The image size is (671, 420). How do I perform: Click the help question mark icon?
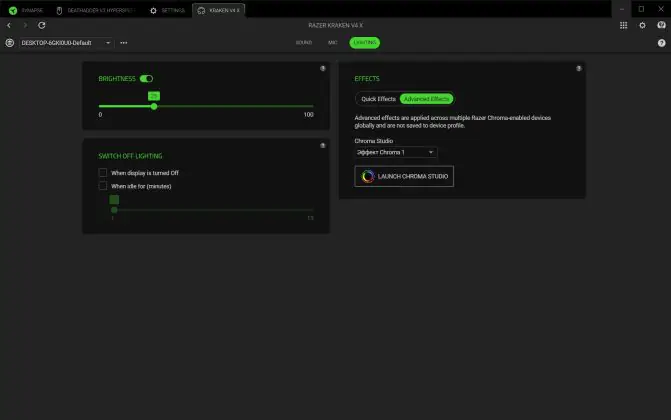pyautogui.click(x=661, y=43)
